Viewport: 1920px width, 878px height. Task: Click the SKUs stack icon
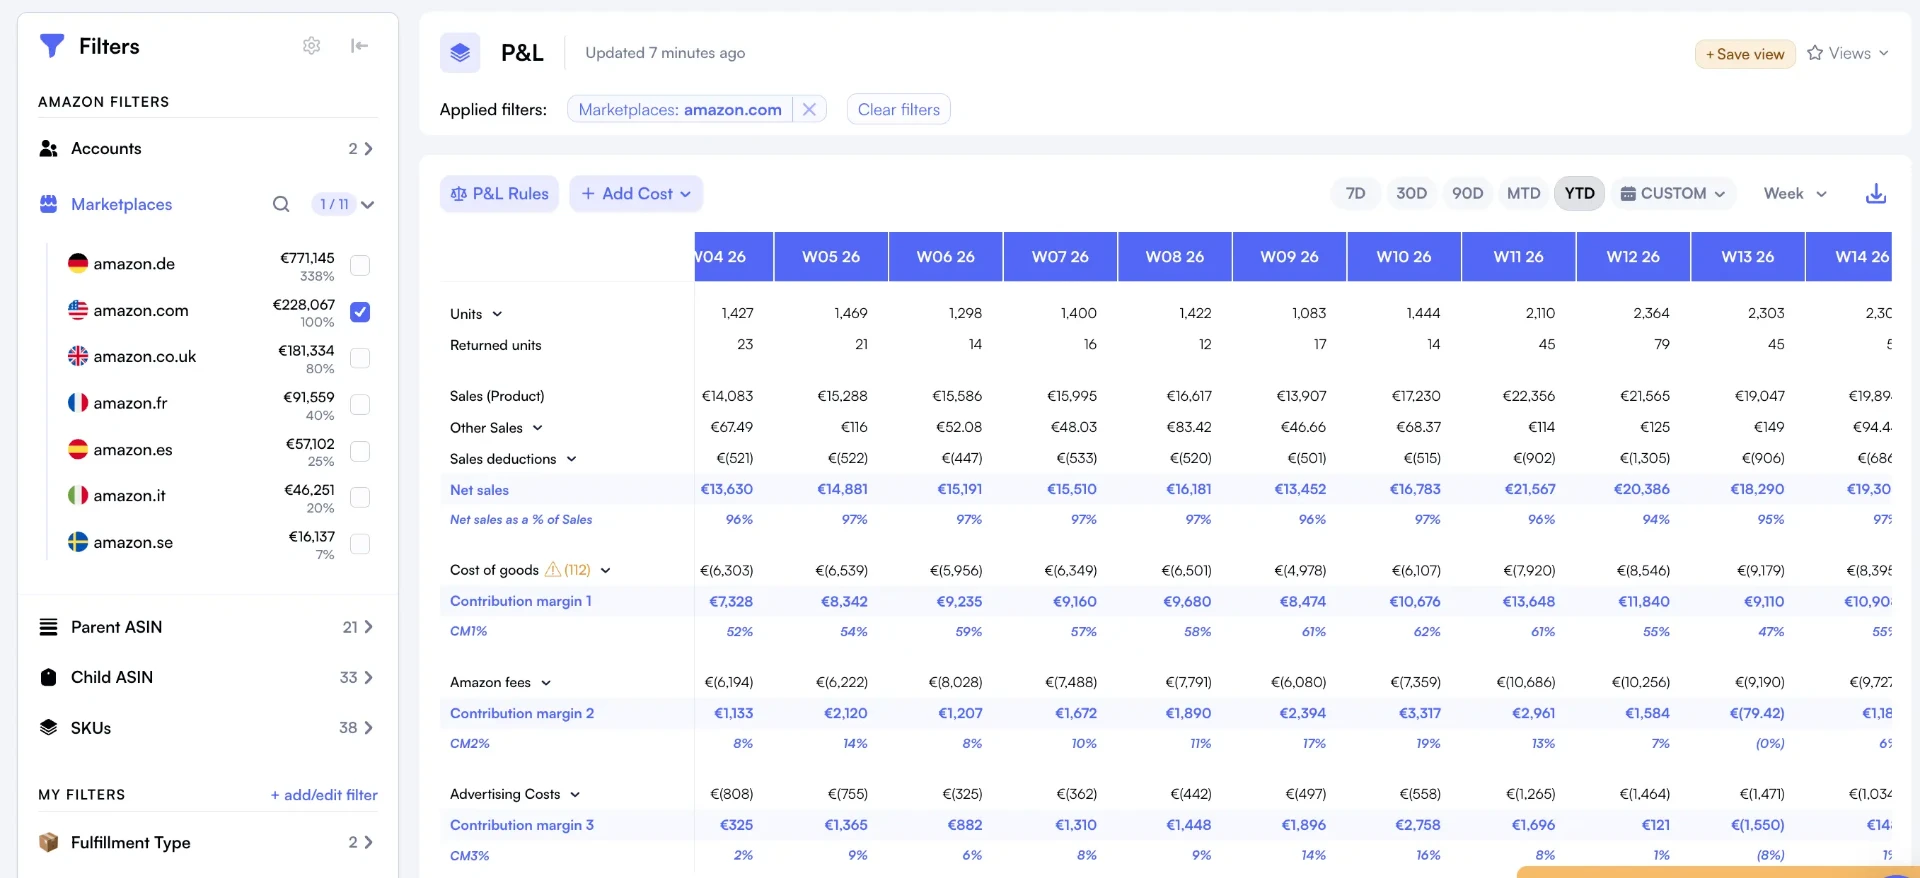coord(48,727)
